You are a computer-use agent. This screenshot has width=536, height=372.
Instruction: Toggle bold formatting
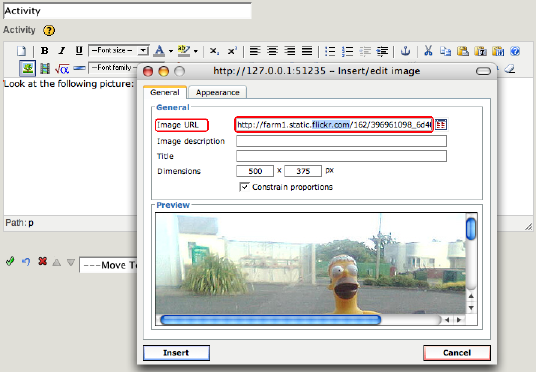[x=44, y=51]
